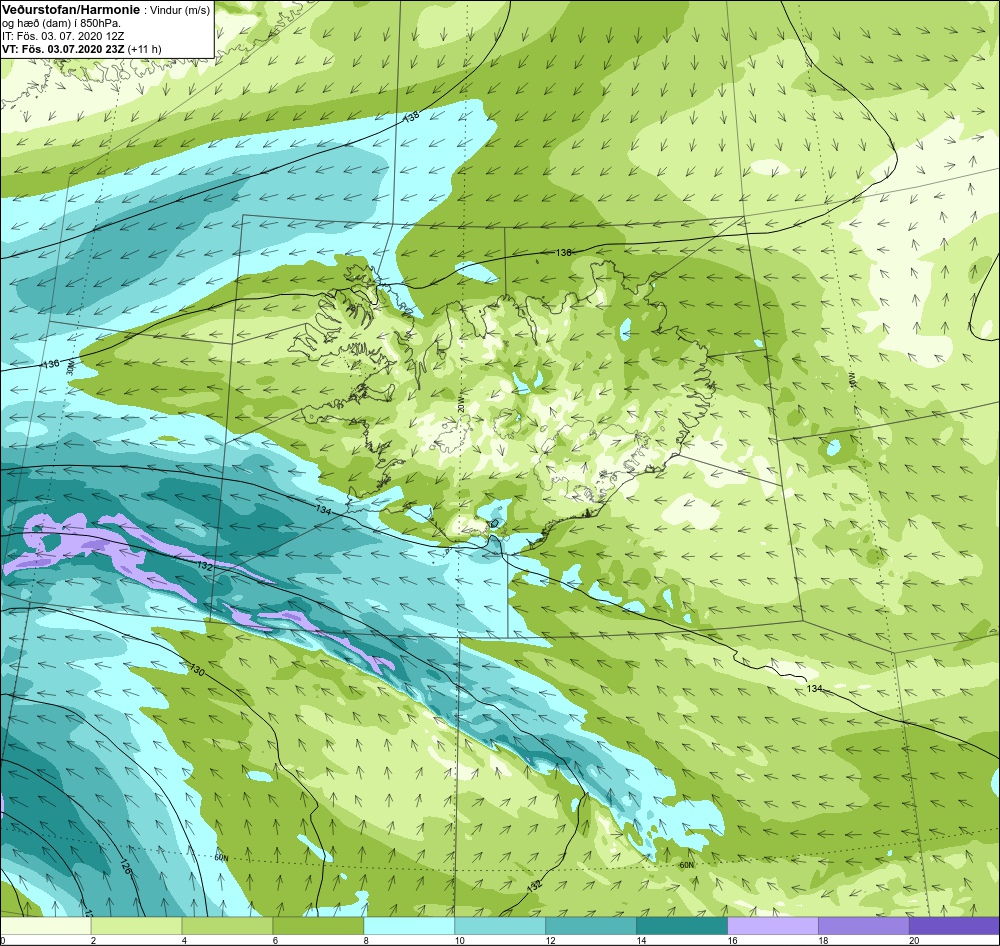Image resolution: width=1000 pixels, height=946 pixels.
Task: Click the "138" contour label
Action: 412,117
